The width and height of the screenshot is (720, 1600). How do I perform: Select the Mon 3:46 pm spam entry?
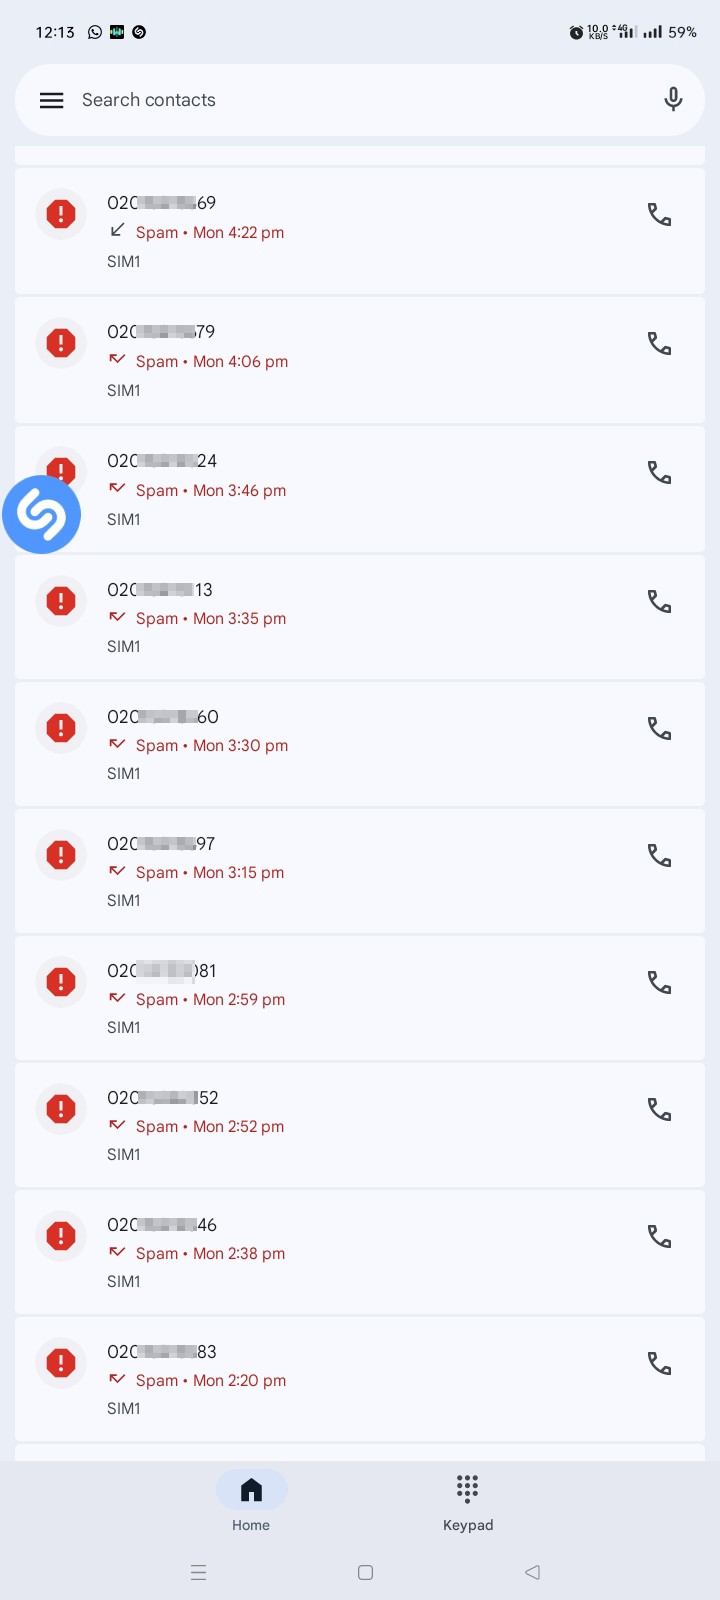pos(360,490)
